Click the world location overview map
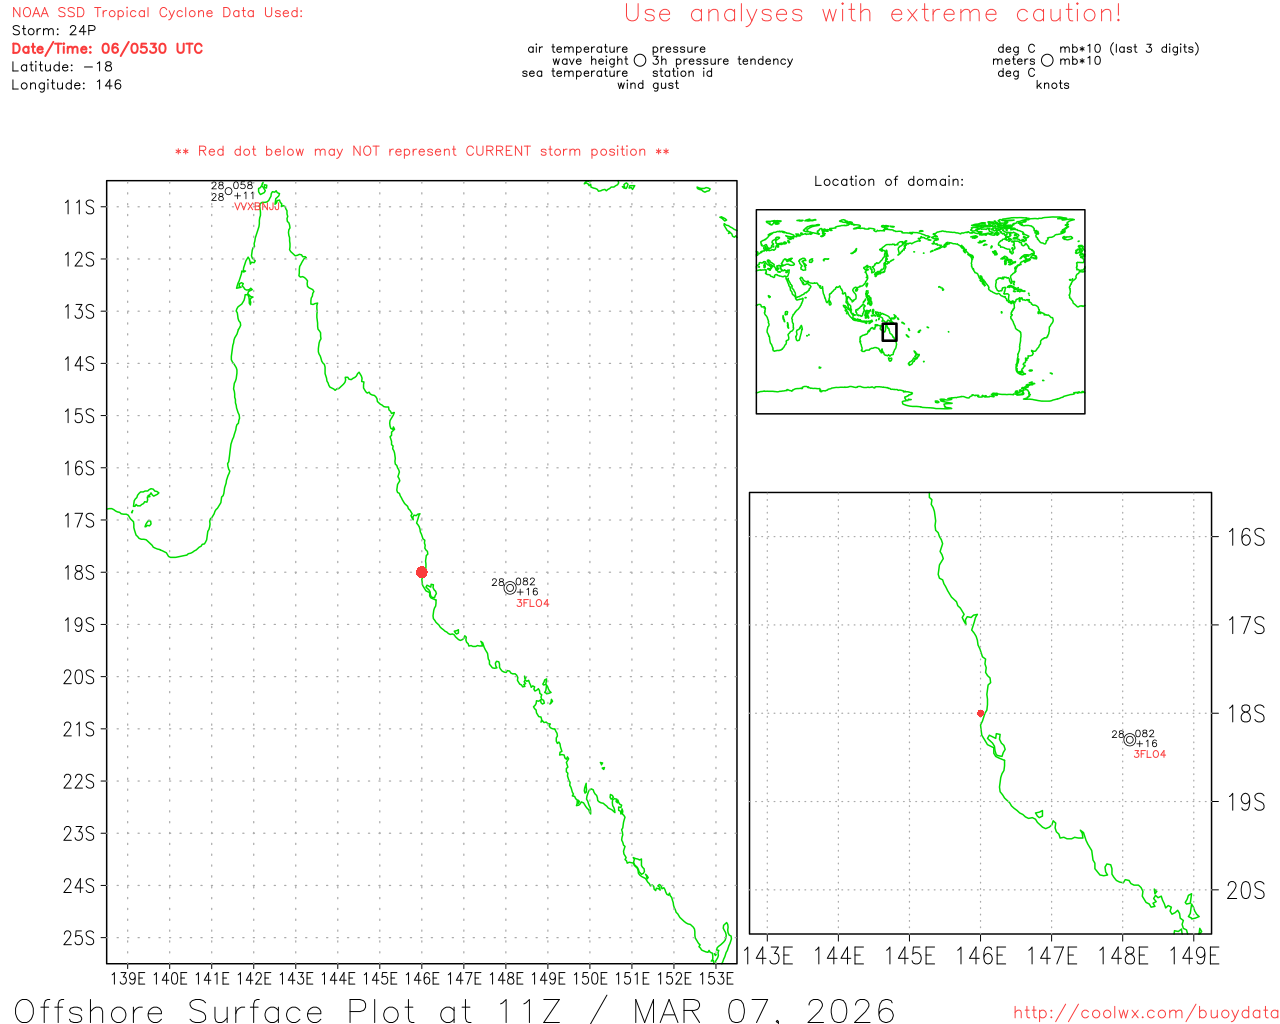 920,311
